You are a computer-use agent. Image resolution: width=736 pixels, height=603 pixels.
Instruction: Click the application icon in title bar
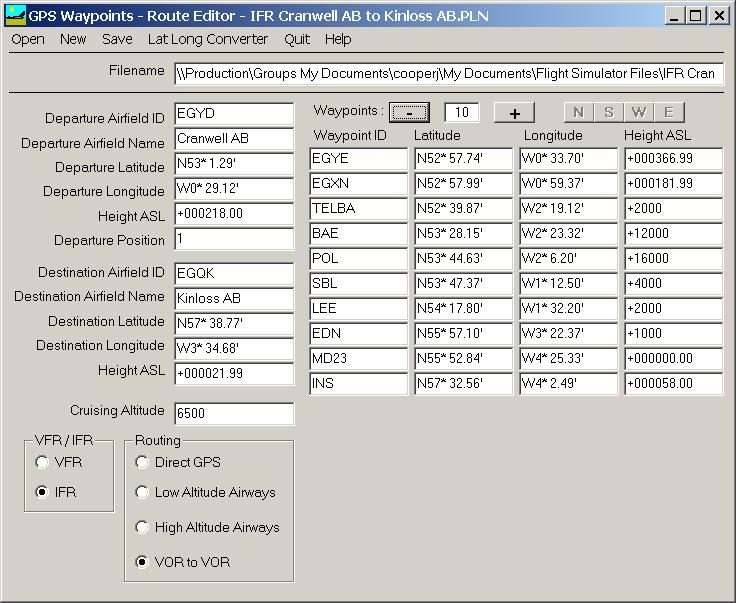click(15, 15)
